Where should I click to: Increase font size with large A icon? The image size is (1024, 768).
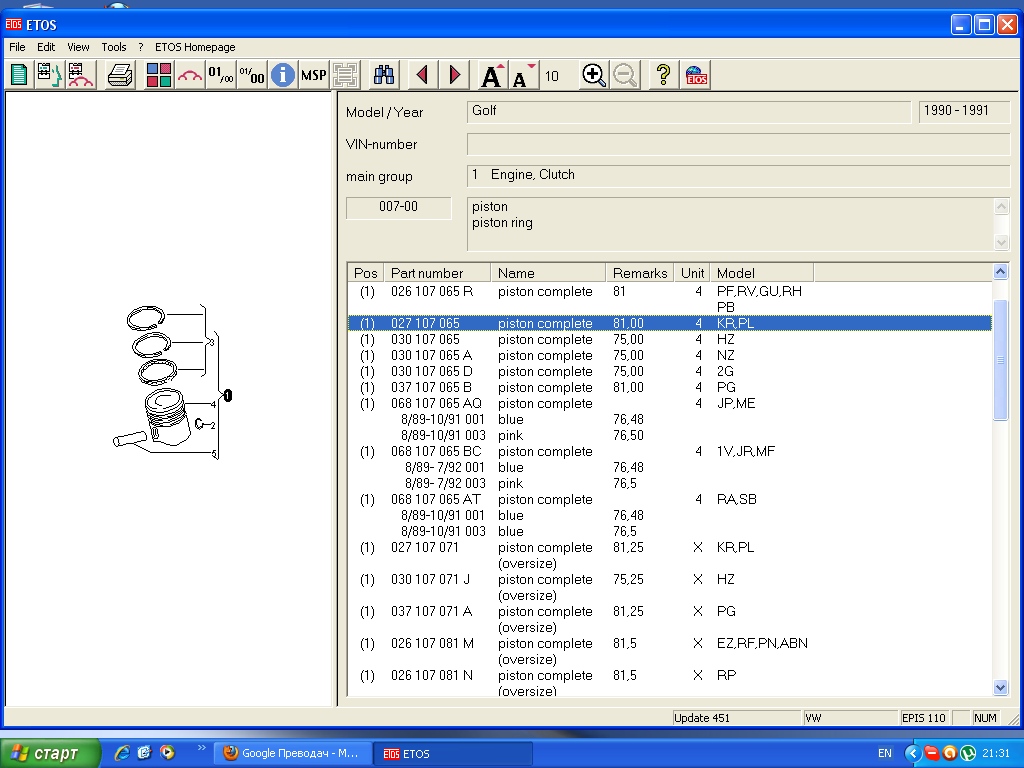click(x=492, y=75)
